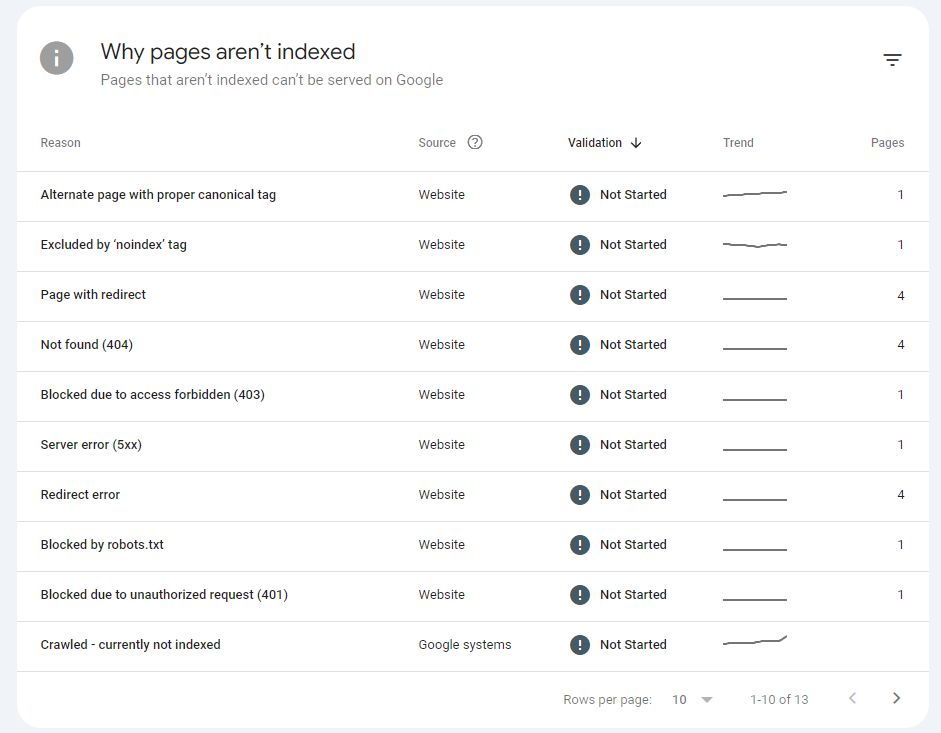The image size is (941, 733).
Task: Go to previous page of results
Action: tap(852, 698)
